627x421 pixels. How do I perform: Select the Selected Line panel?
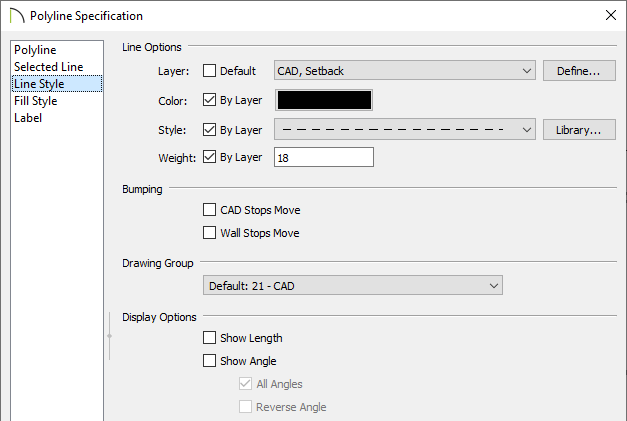coord(57,67)
